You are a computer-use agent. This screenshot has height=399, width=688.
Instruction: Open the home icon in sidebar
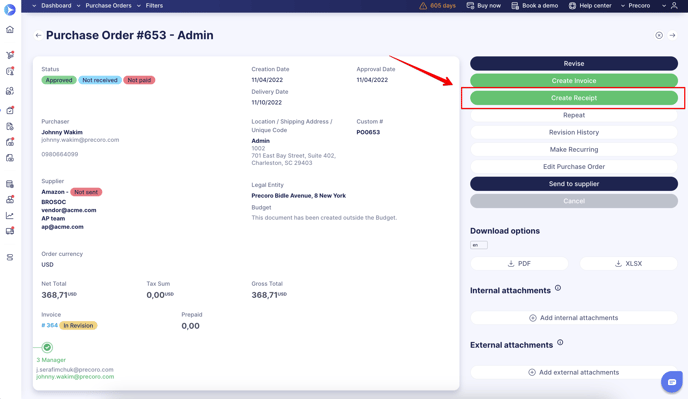10,29
